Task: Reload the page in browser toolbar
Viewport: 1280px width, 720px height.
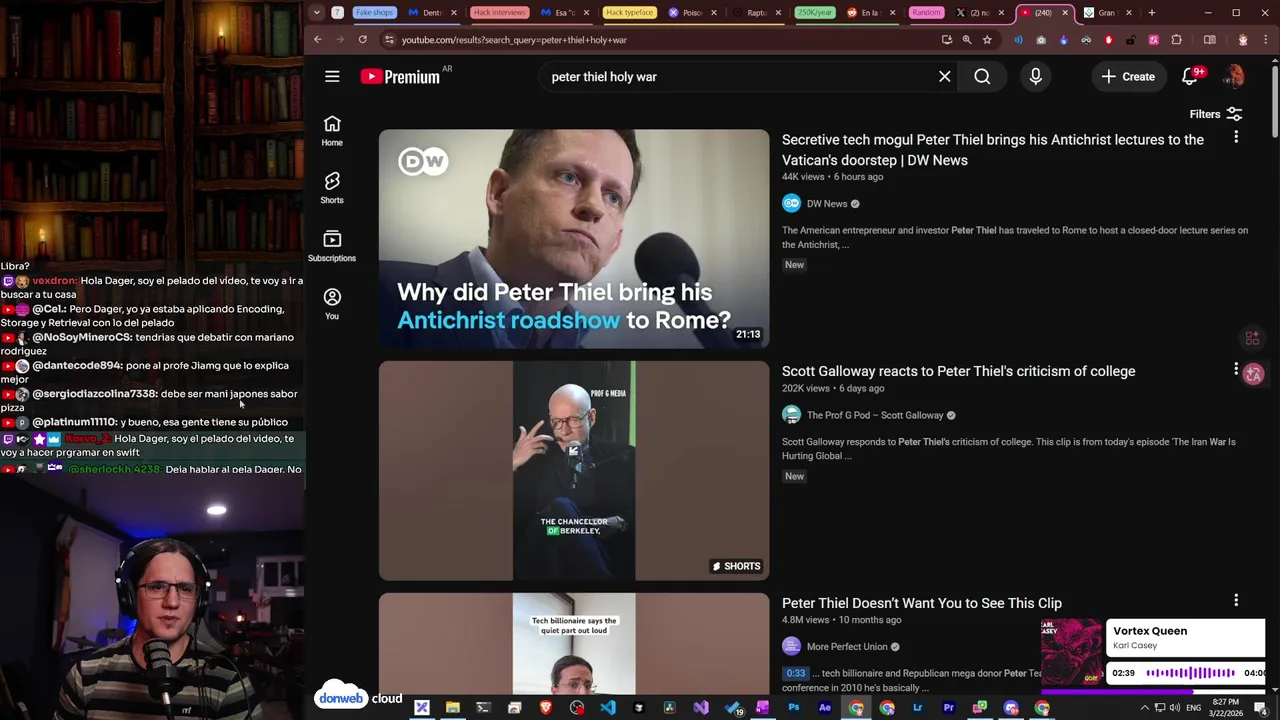Action: [x=362, y=40]
